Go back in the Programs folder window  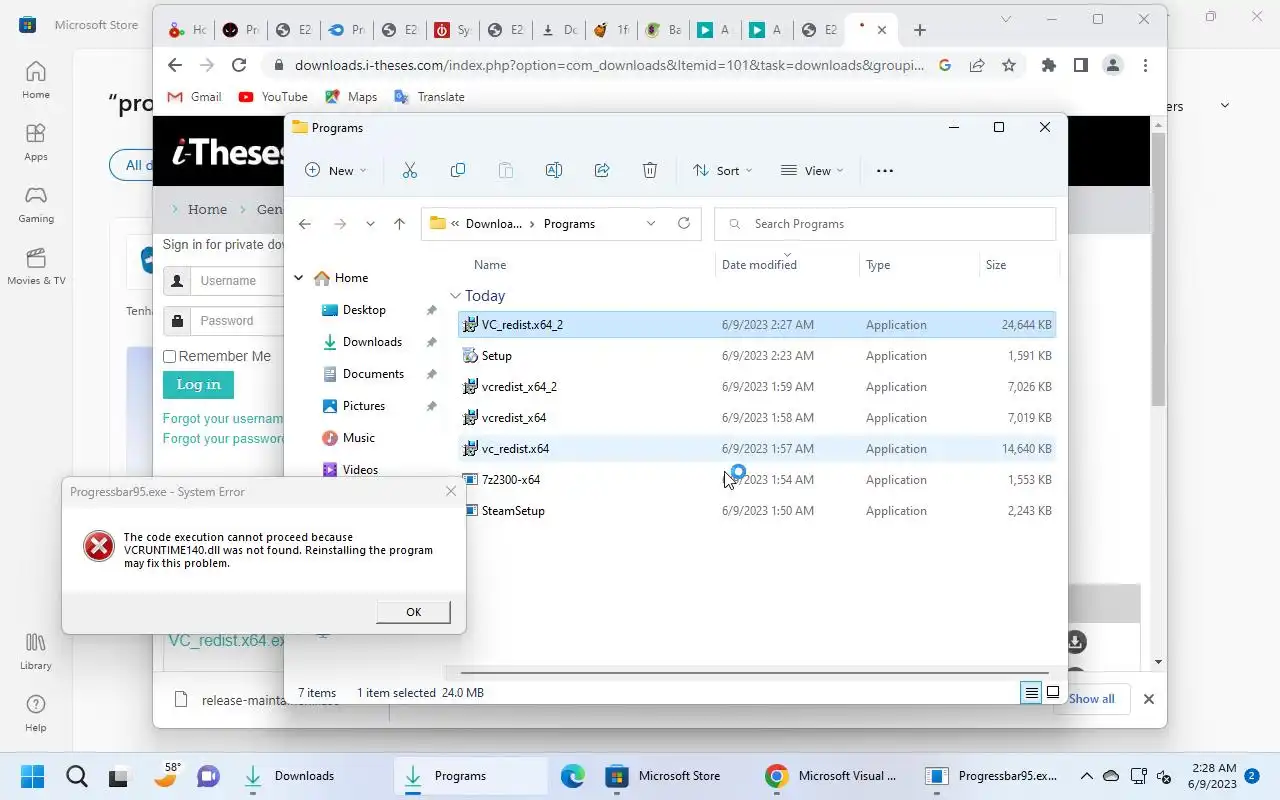[305, 224]
